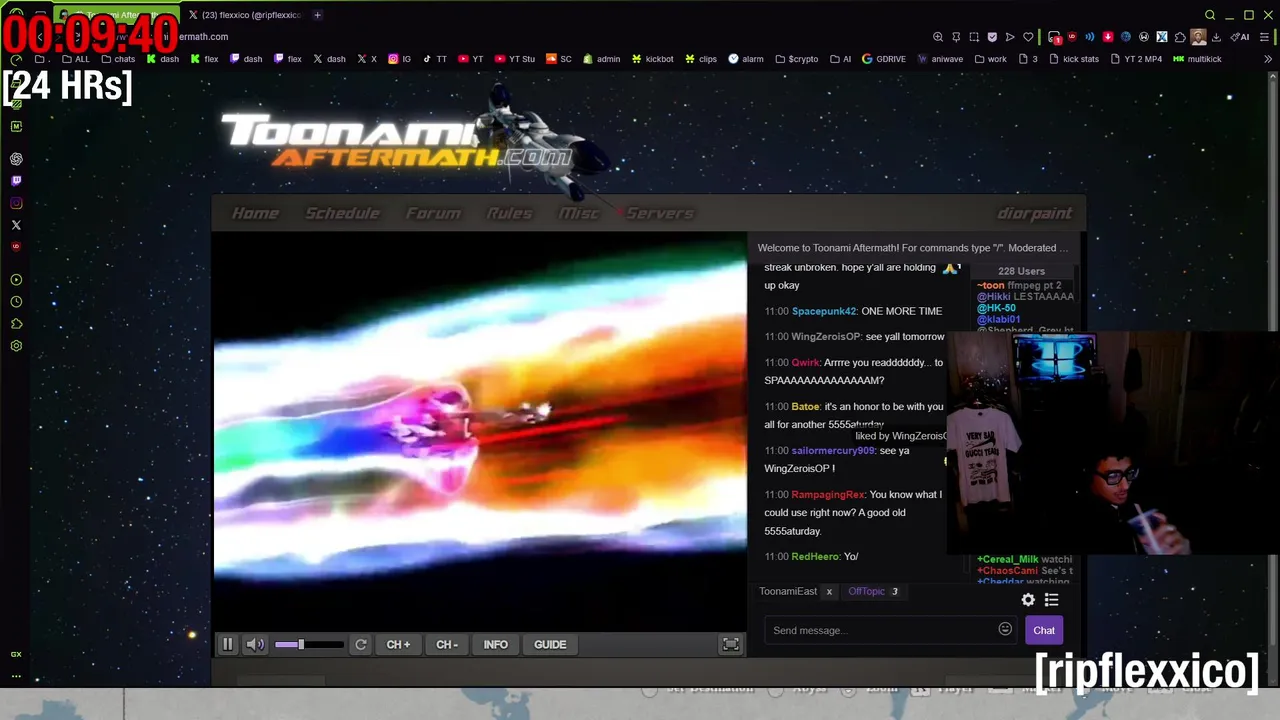Open Spacepunk42's username in chat
1280x720 pixels.
[824, 311]
